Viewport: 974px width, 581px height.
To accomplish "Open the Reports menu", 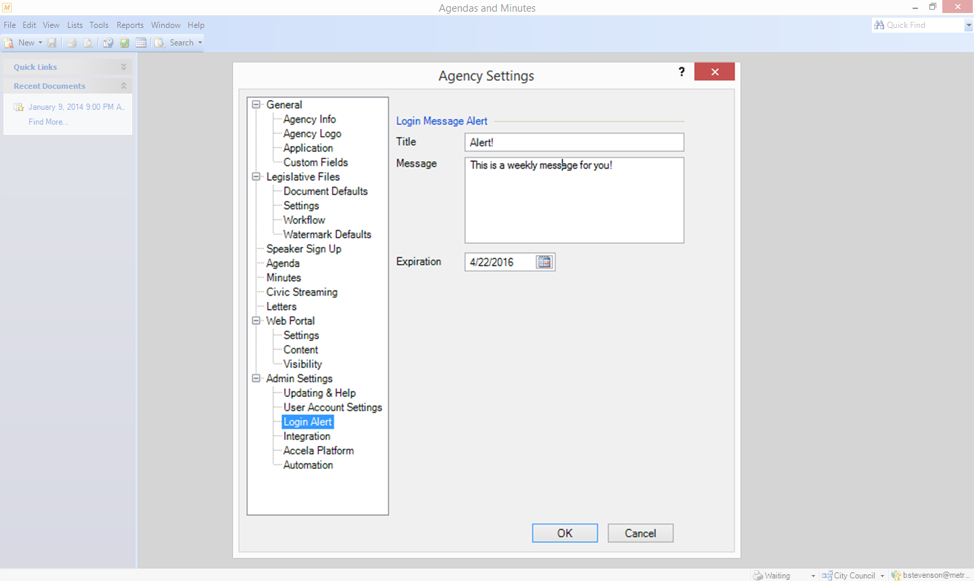I will tap(130, 25).
